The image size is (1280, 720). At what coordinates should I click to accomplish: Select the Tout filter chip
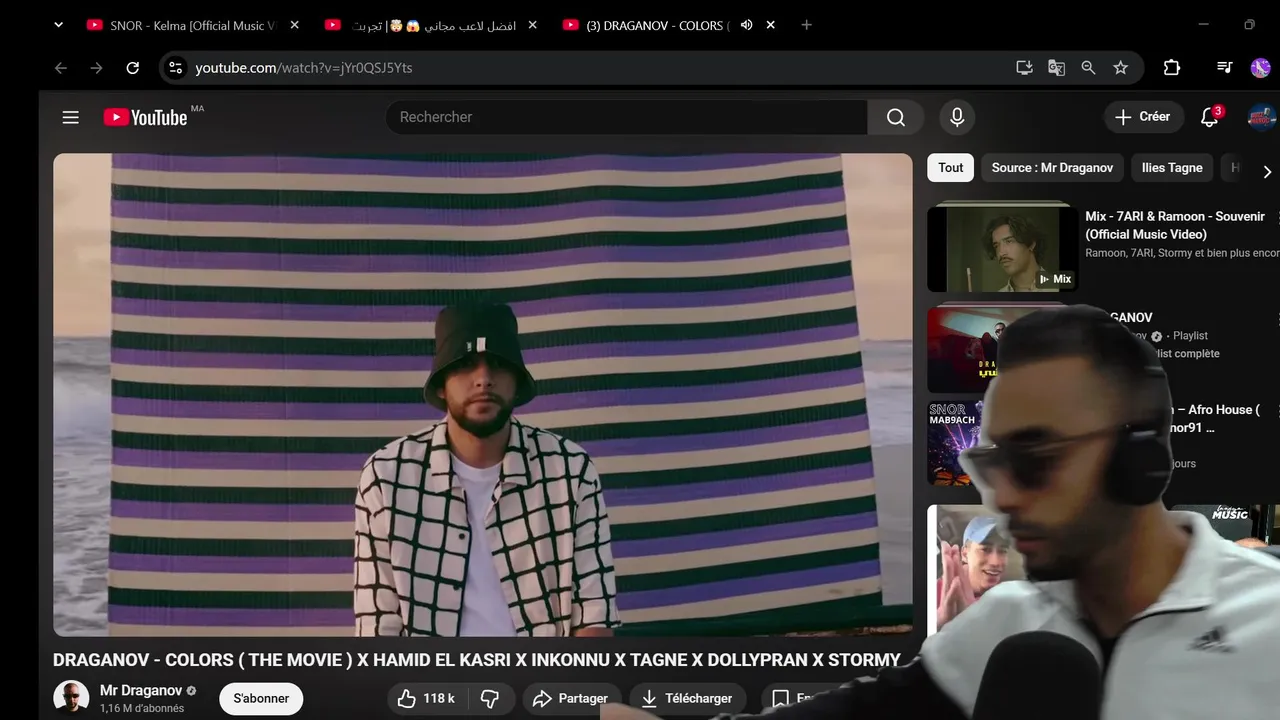[951, 168]
